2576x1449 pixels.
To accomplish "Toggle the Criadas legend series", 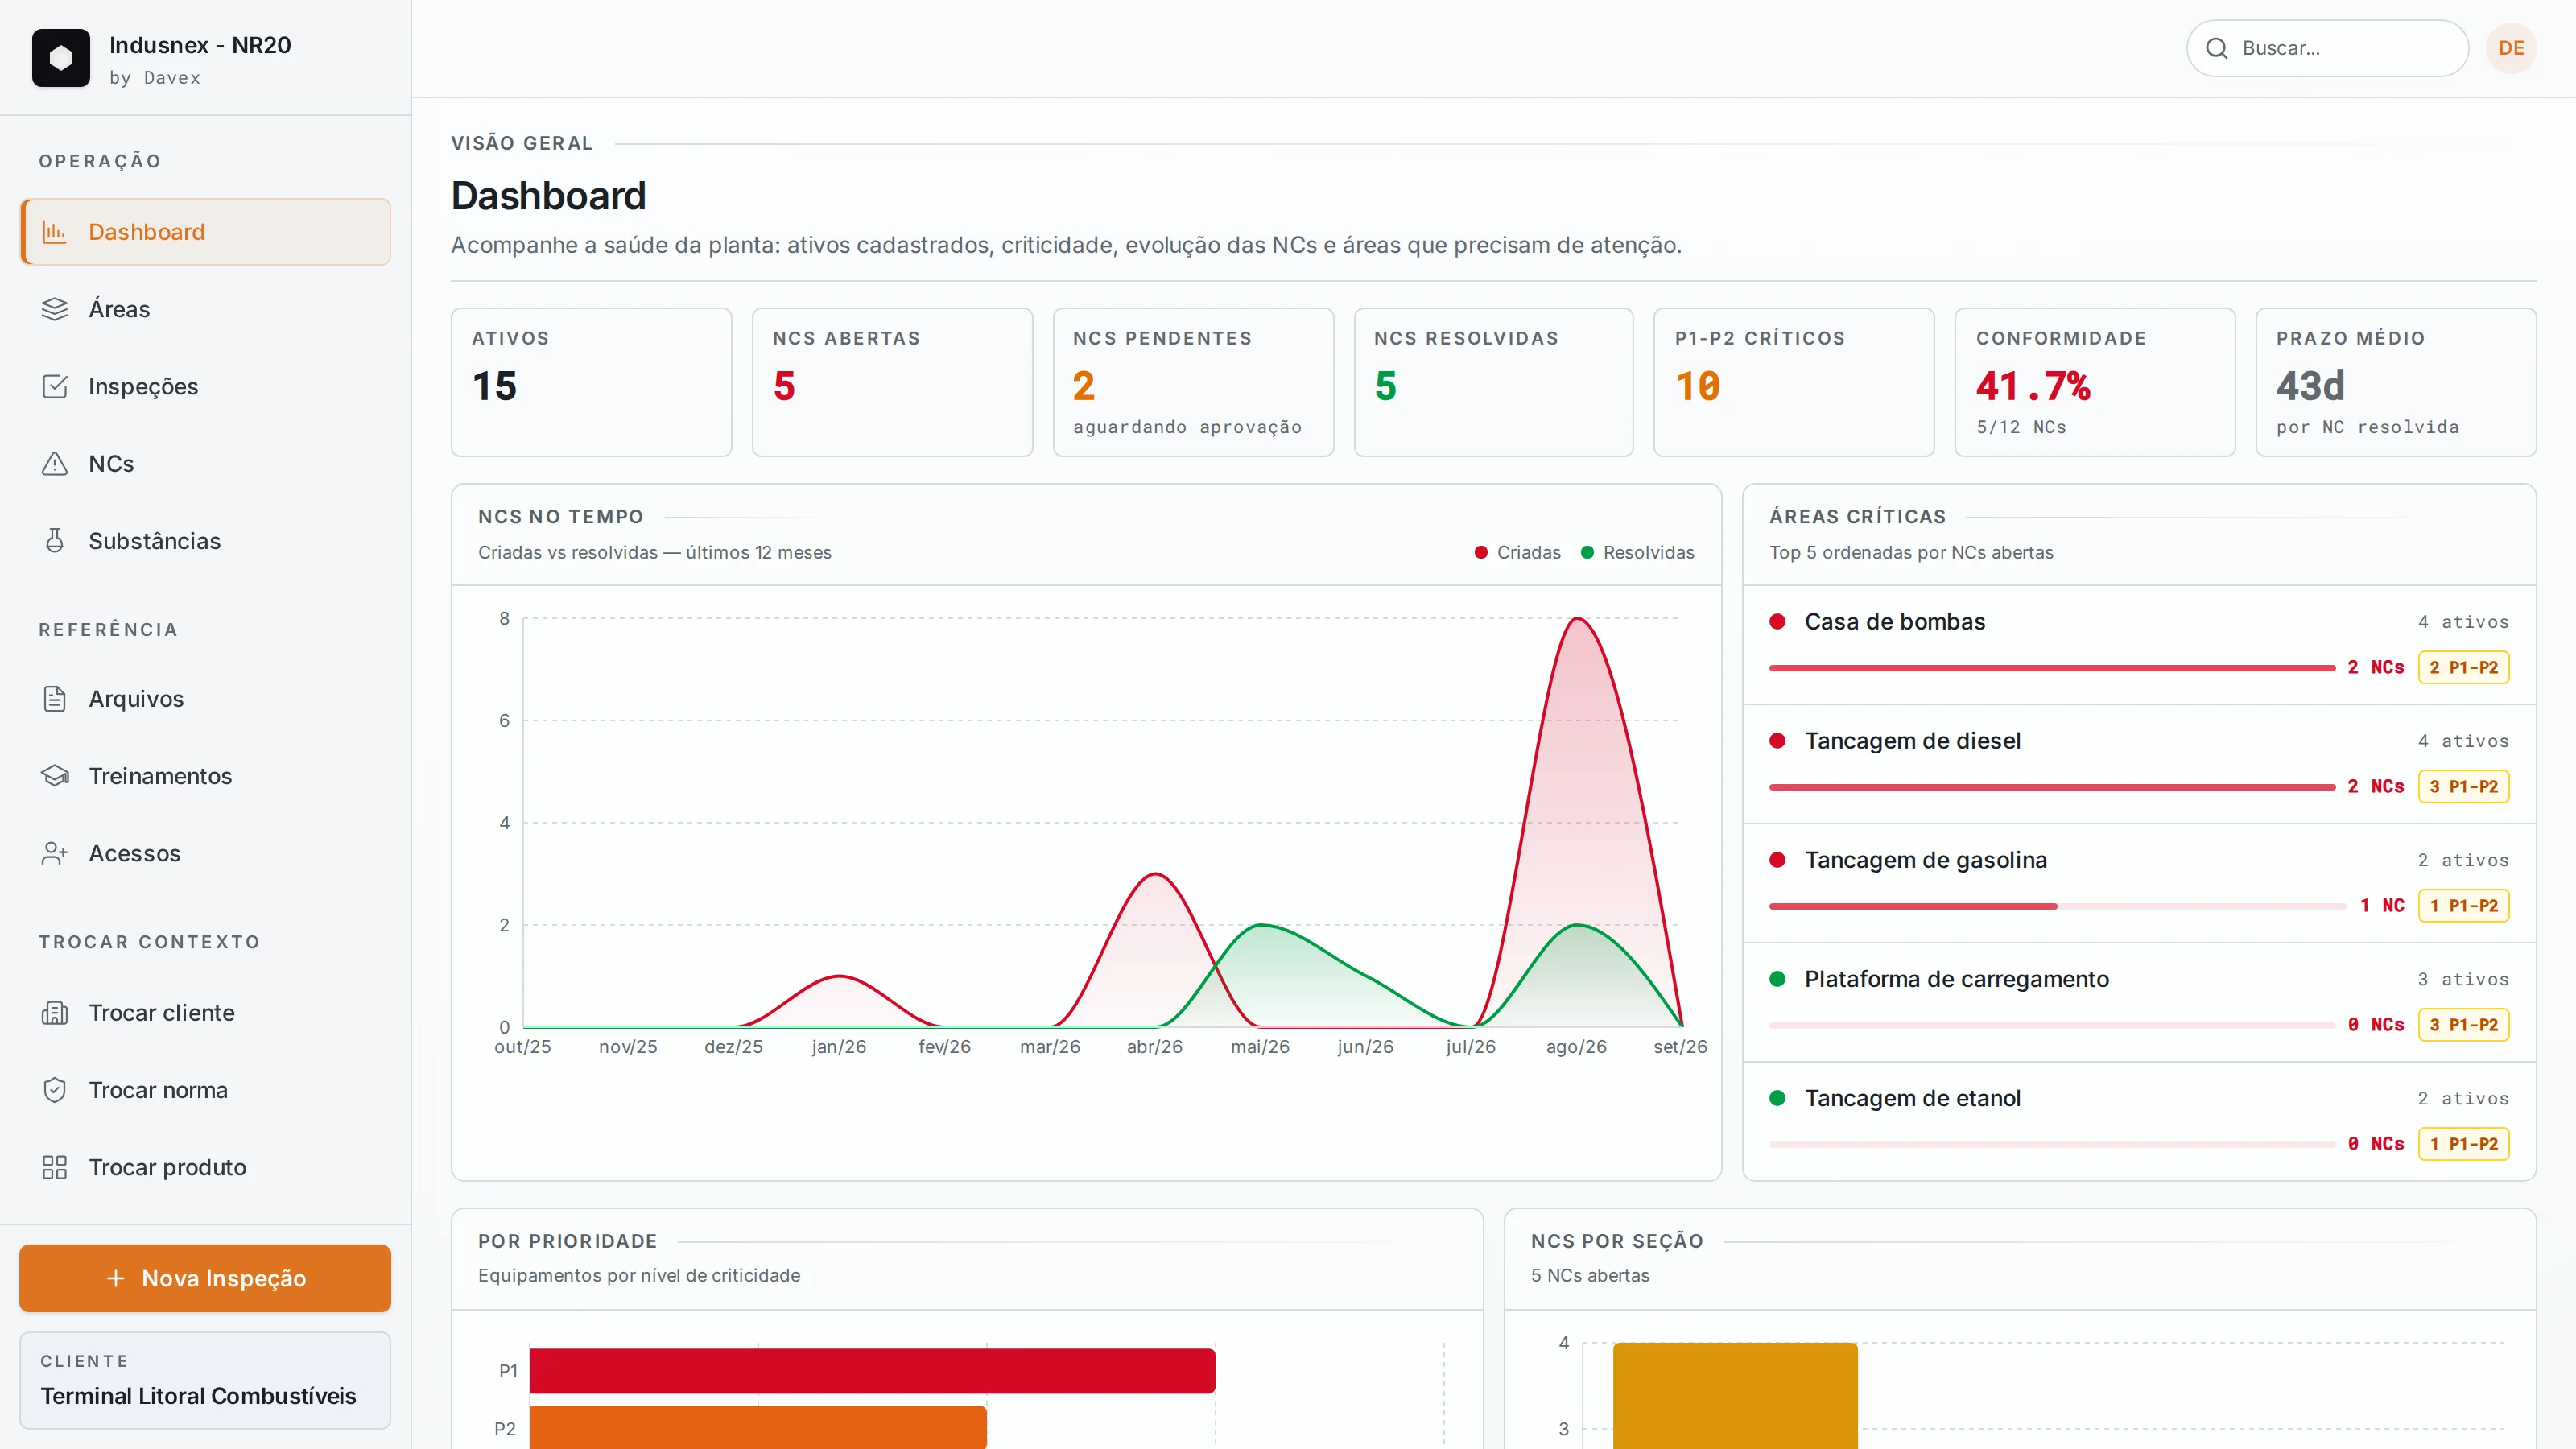I will tap(1517, 552).
